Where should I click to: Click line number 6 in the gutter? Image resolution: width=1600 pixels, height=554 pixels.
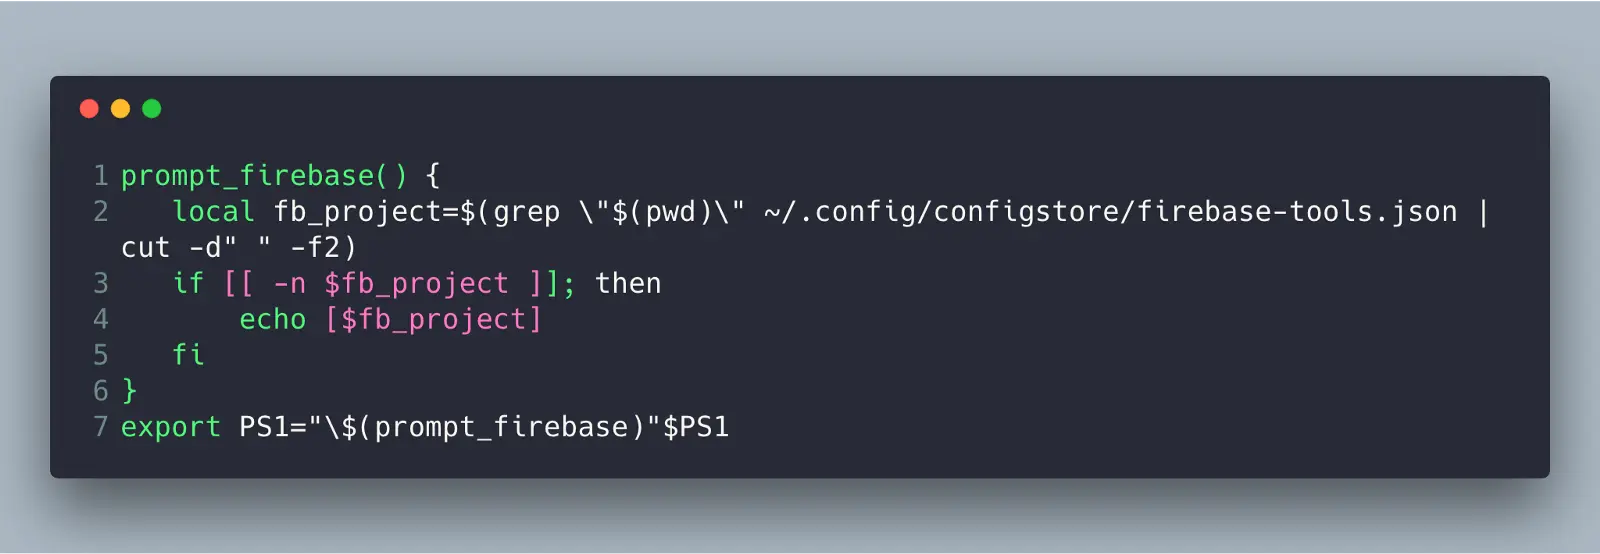pos(101,391)
